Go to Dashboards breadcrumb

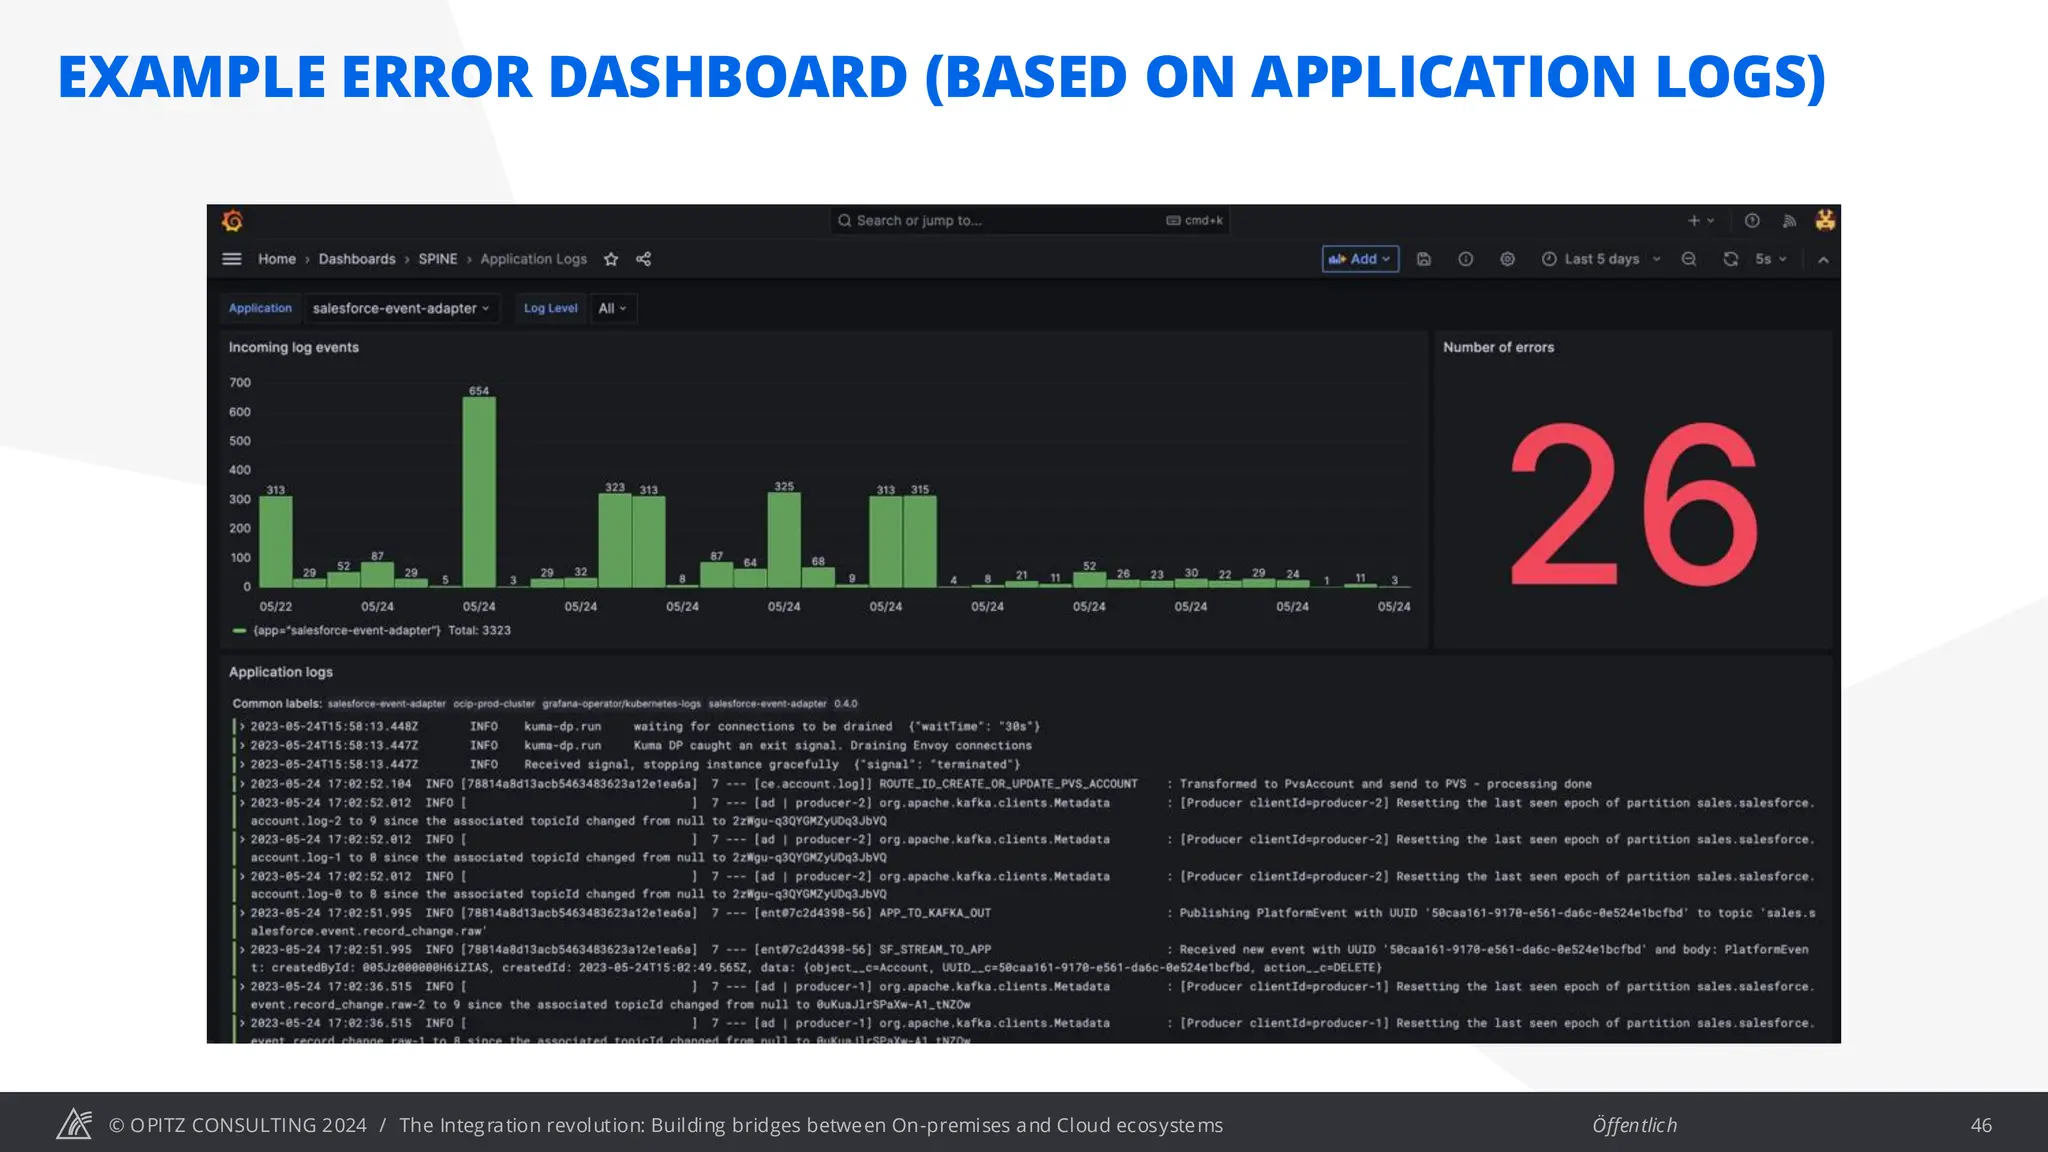pyautogui.click(x=357, y=259)
